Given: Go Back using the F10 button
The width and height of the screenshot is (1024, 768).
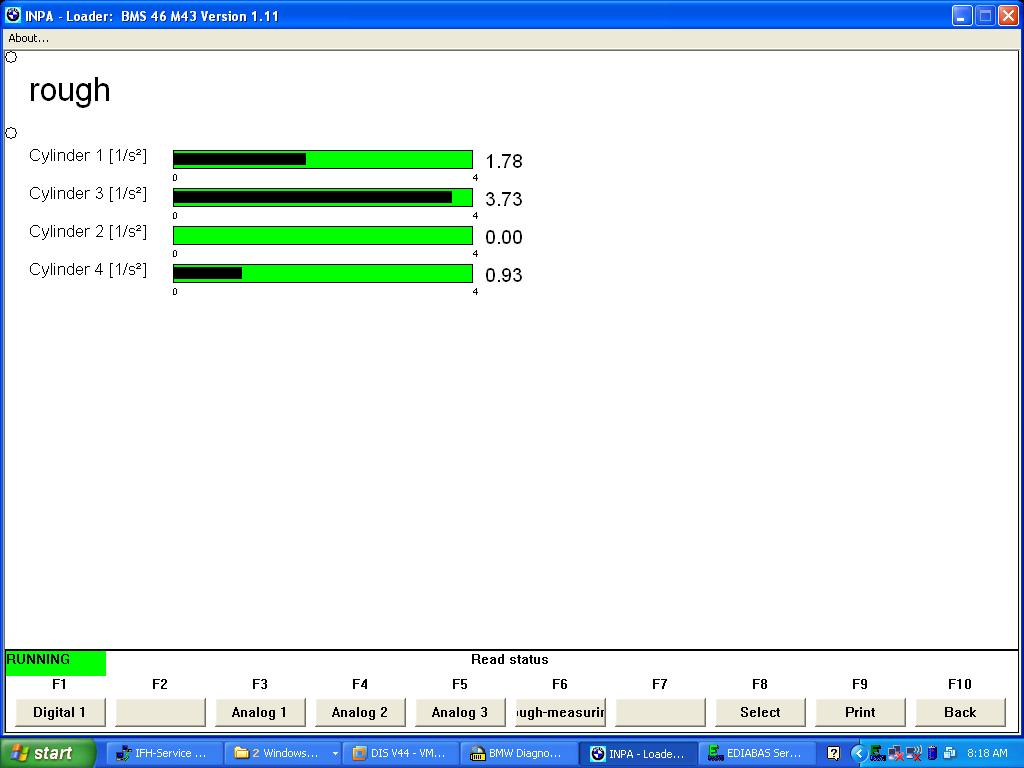Looking at the screenshot, I should (960, 712).
